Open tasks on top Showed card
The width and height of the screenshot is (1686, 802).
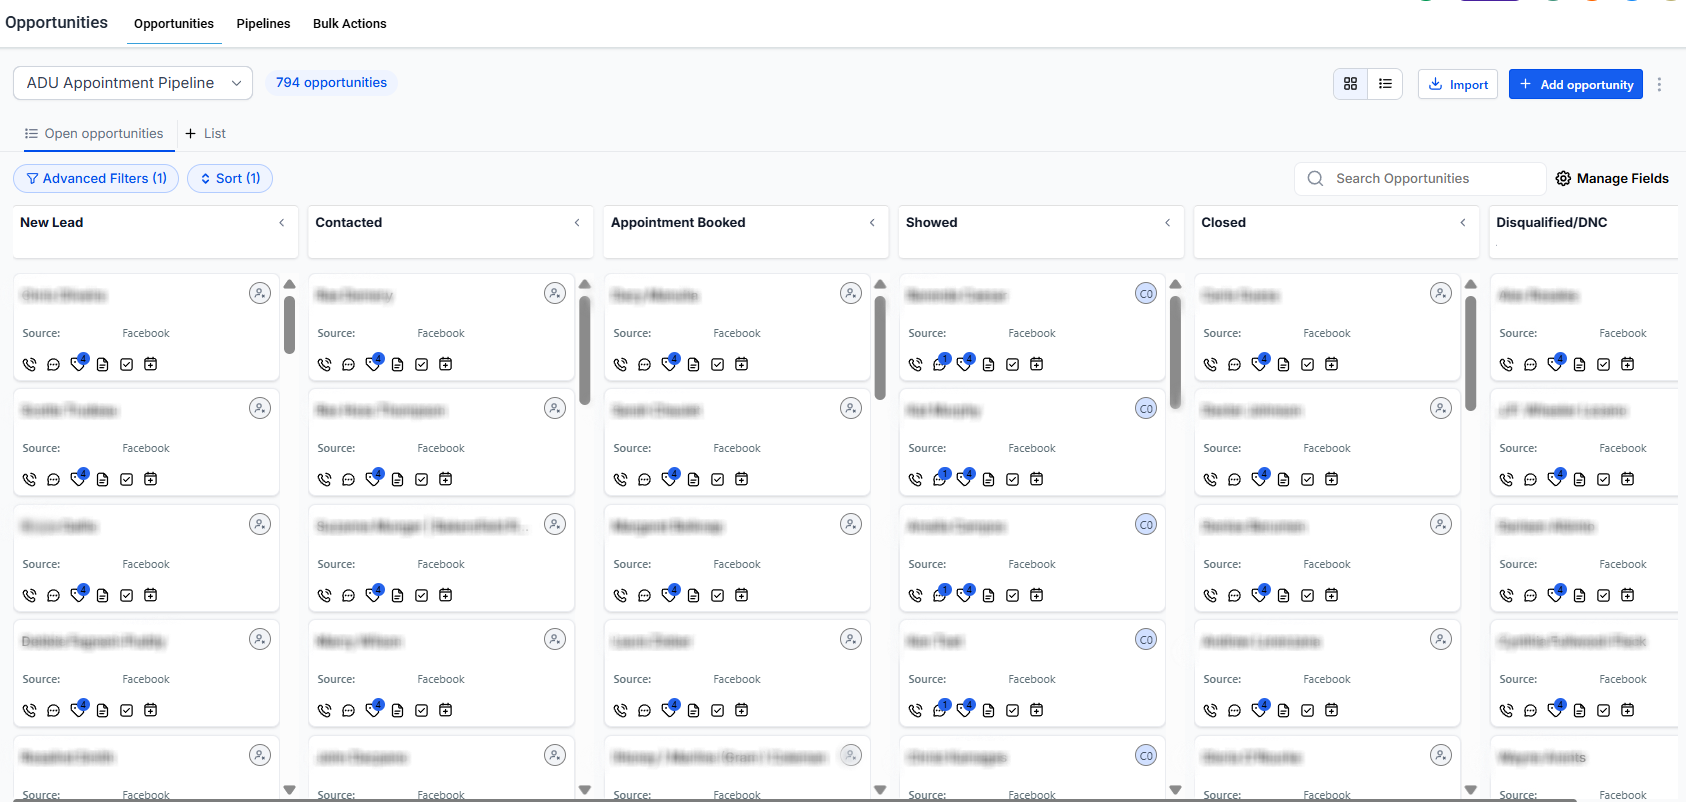coord(1012,365)
